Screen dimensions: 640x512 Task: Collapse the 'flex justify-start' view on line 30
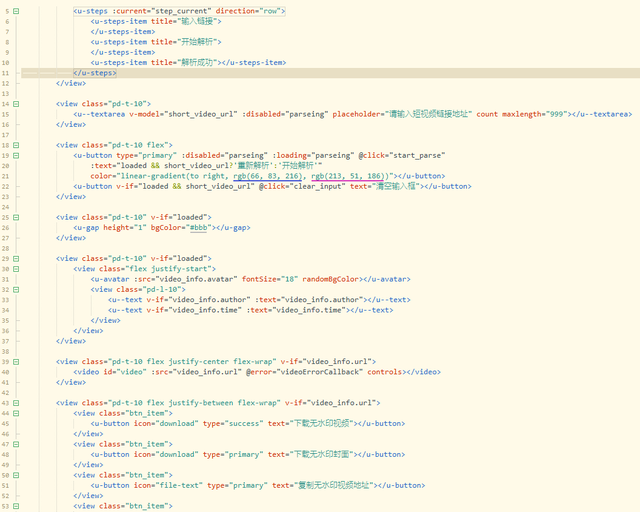click(16, 268)
